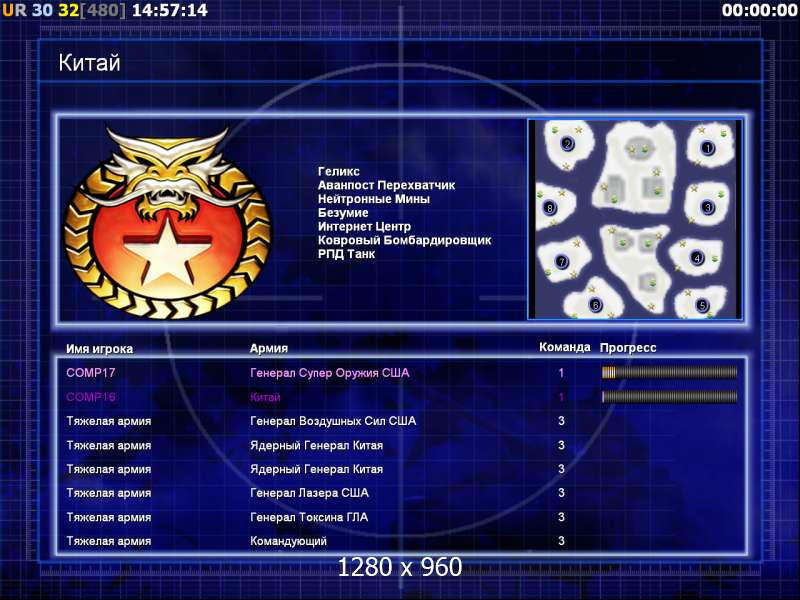Click the snowy islands map preview
800x600 pixels.
(635, 219)
